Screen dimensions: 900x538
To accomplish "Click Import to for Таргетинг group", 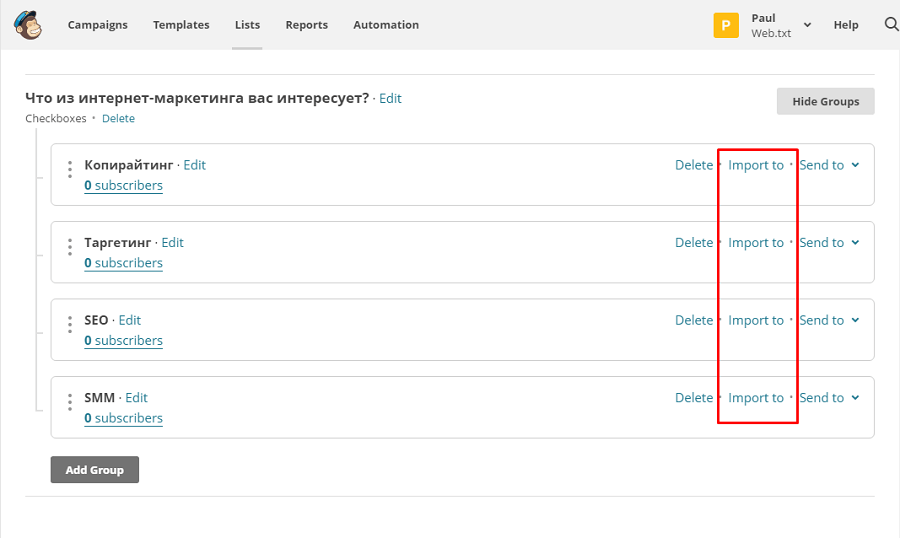I will point(756,243).
